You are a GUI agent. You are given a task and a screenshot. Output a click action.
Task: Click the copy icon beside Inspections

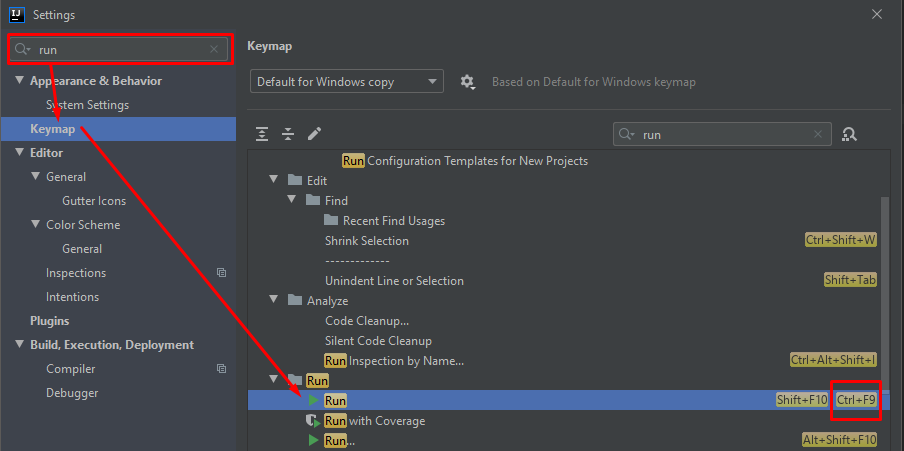222,273
